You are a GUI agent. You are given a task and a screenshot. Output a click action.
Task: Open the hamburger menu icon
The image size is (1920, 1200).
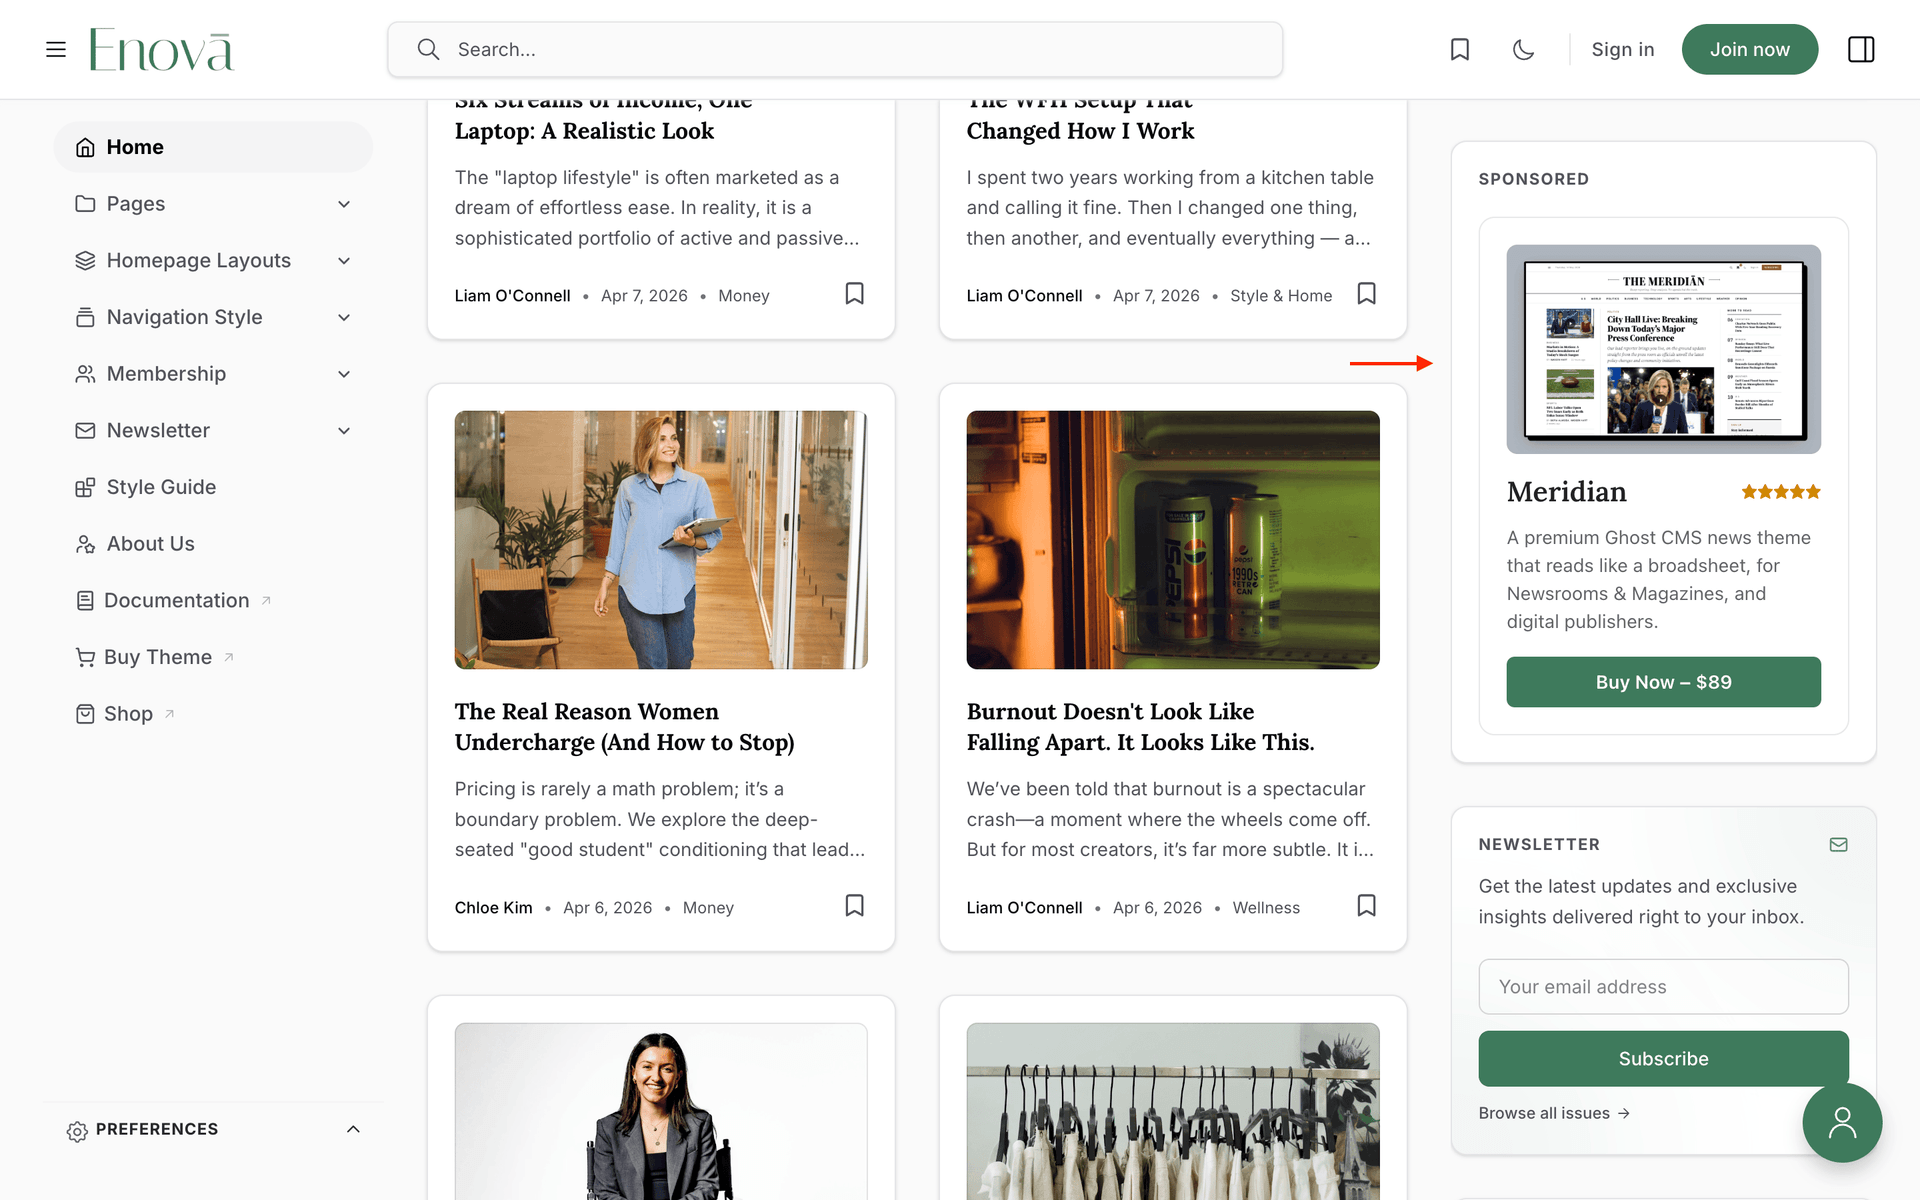pyautogui.click(x=56, y=49)
